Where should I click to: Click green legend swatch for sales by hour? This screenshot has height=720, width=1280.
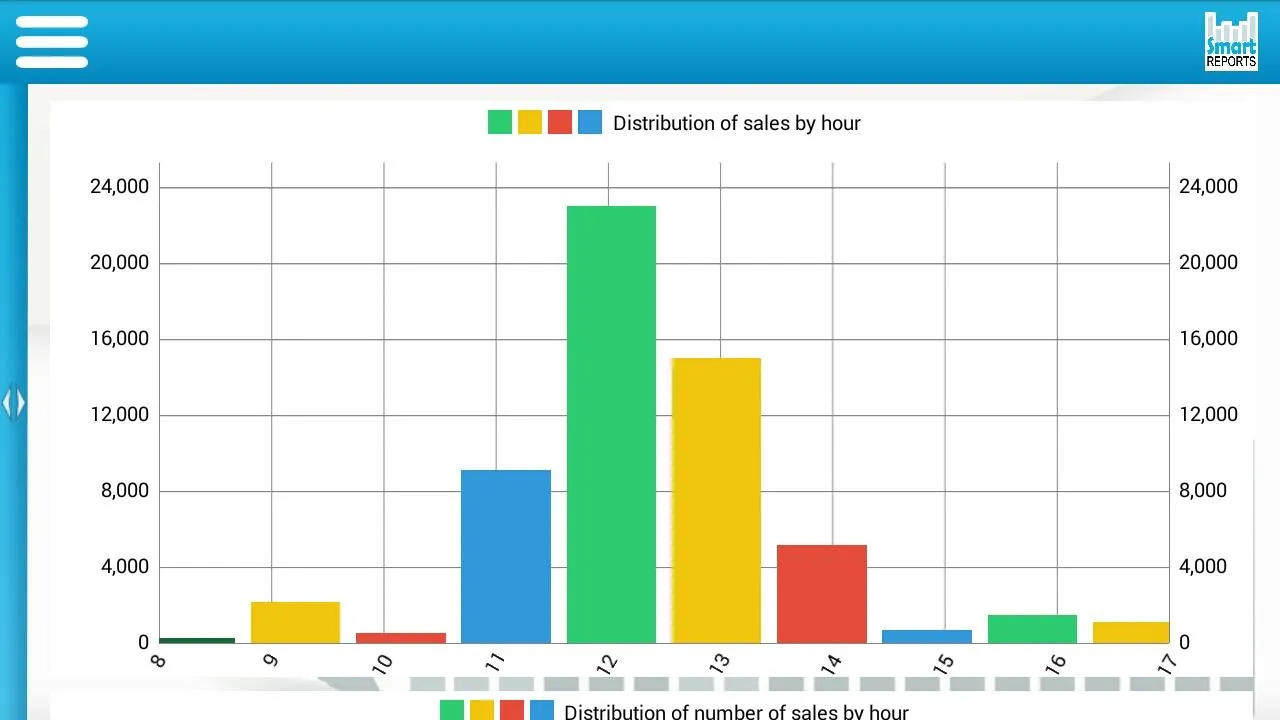point(500,123)
